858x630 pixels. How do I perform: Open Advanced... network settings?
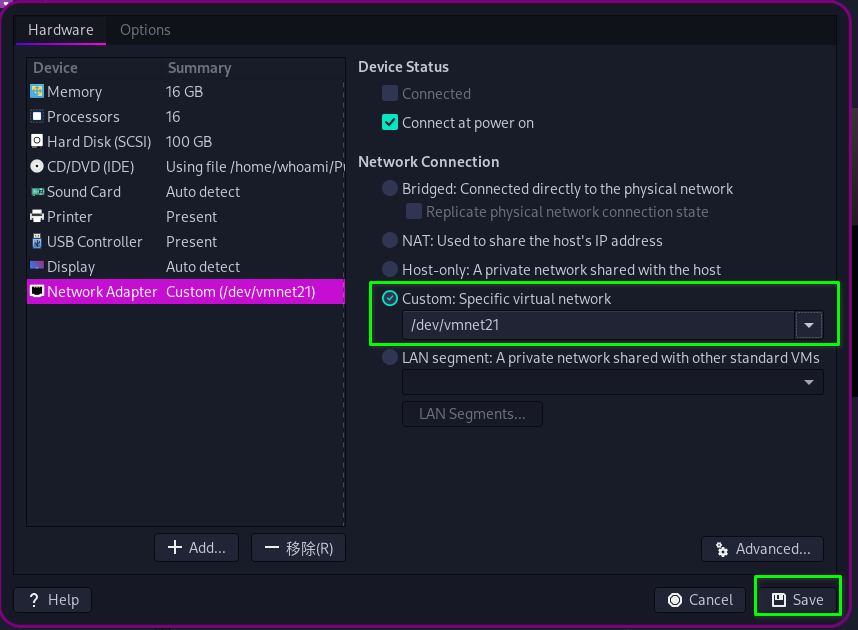coord(762,549)
